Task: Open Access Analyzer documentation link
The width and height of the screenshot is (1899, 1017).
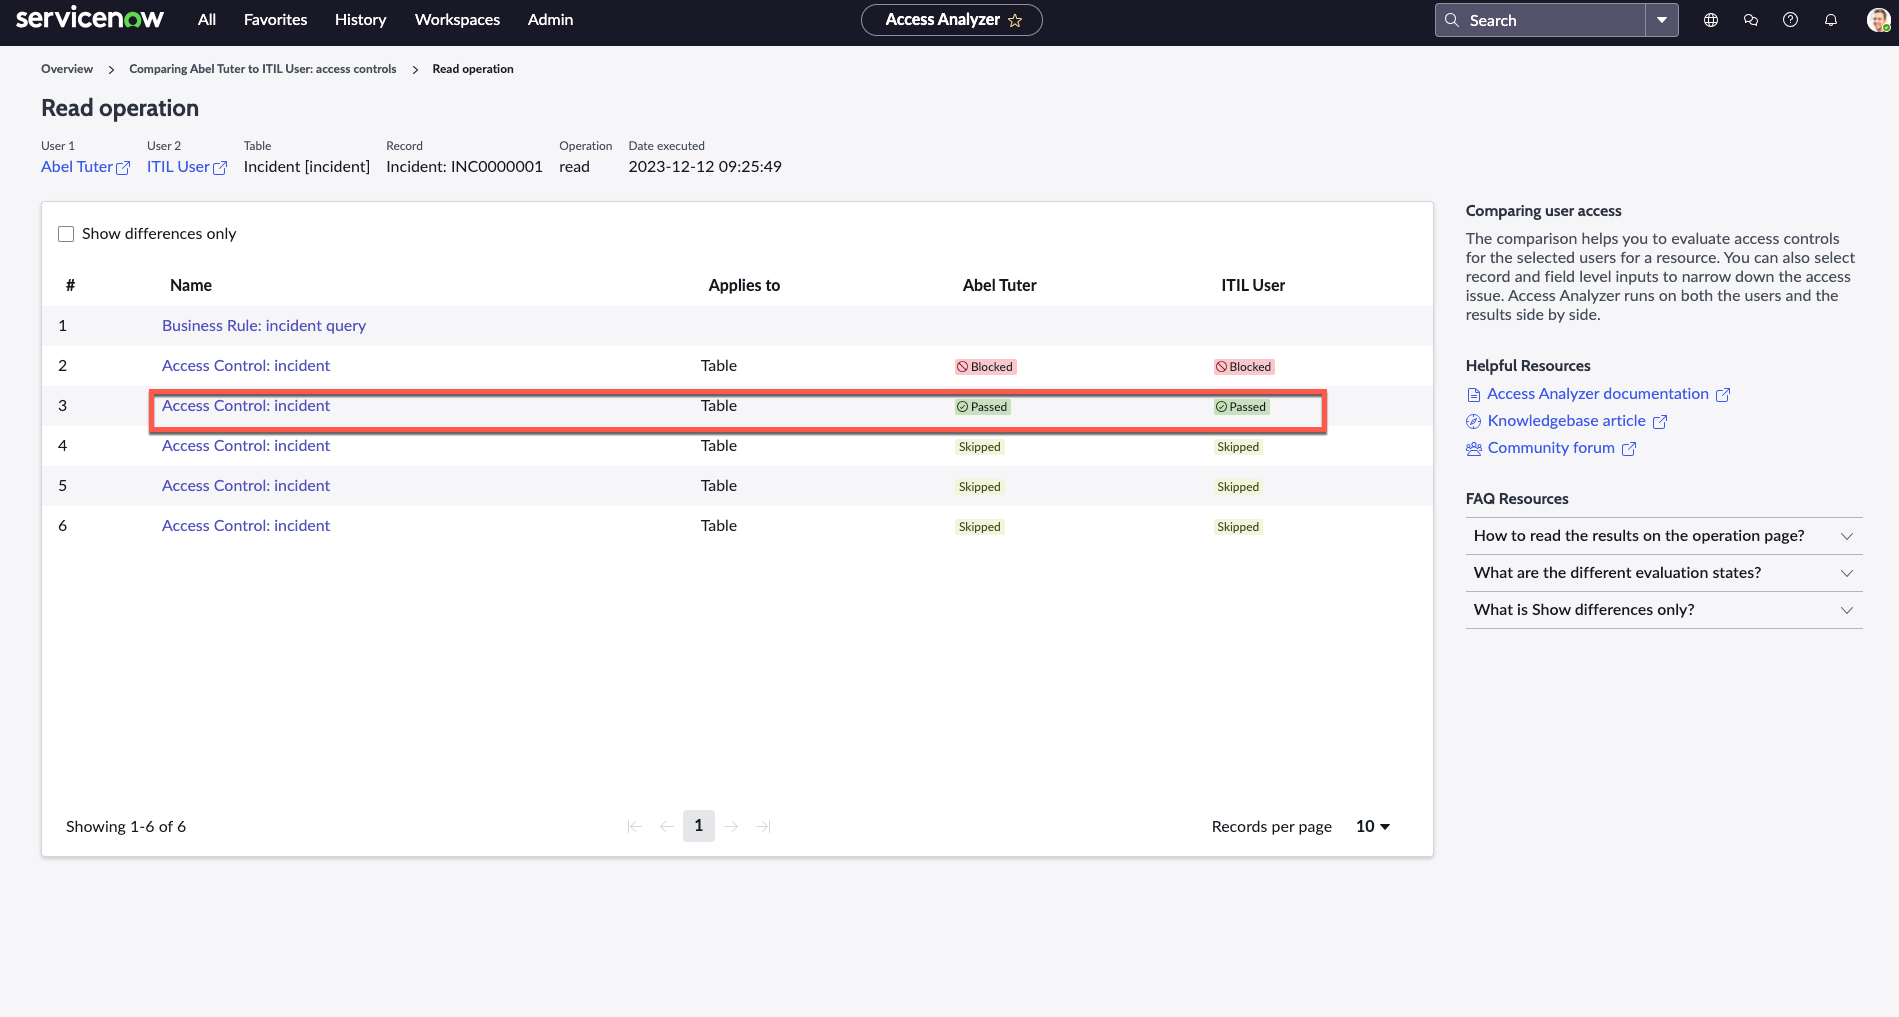Action: pos(1598,394)
